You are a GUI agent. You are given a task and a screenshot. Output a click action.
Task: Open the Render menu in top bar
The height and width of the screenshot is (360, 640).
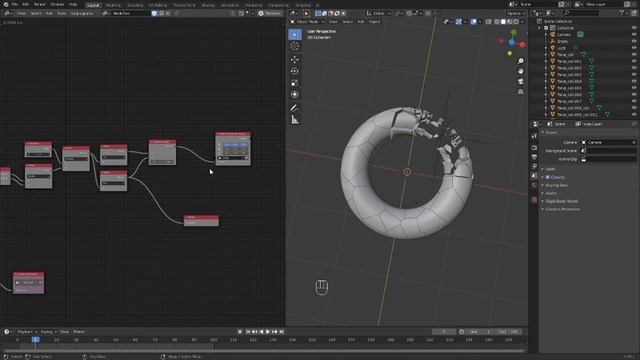point(40,4)
